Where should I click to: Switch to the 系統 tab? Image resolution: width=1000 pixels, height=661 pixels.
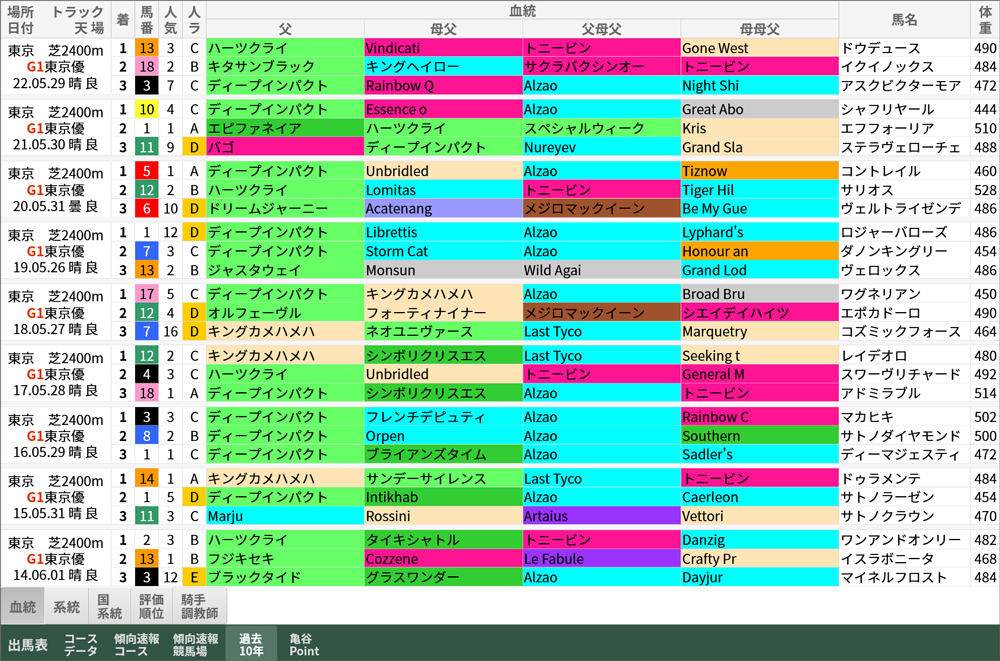67,606
